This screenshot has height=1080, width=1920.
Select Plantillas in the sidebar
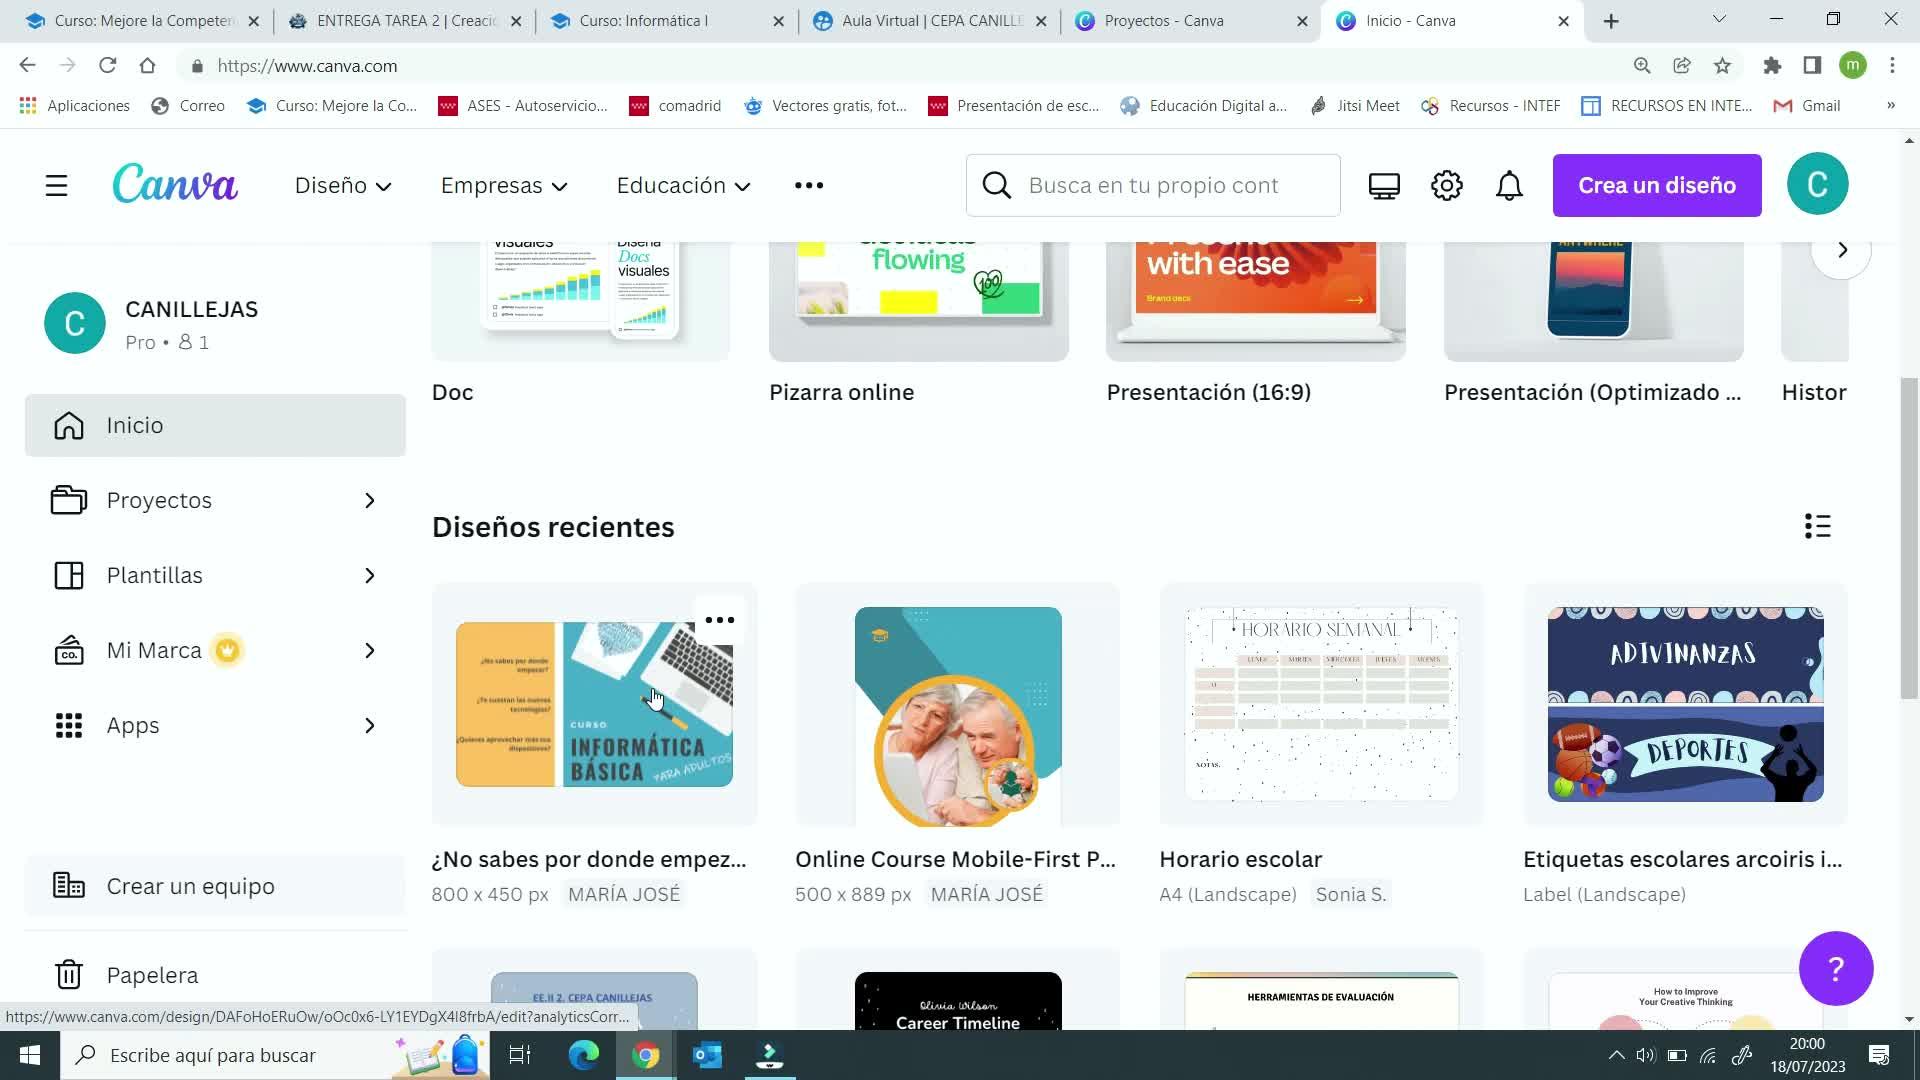155,575
